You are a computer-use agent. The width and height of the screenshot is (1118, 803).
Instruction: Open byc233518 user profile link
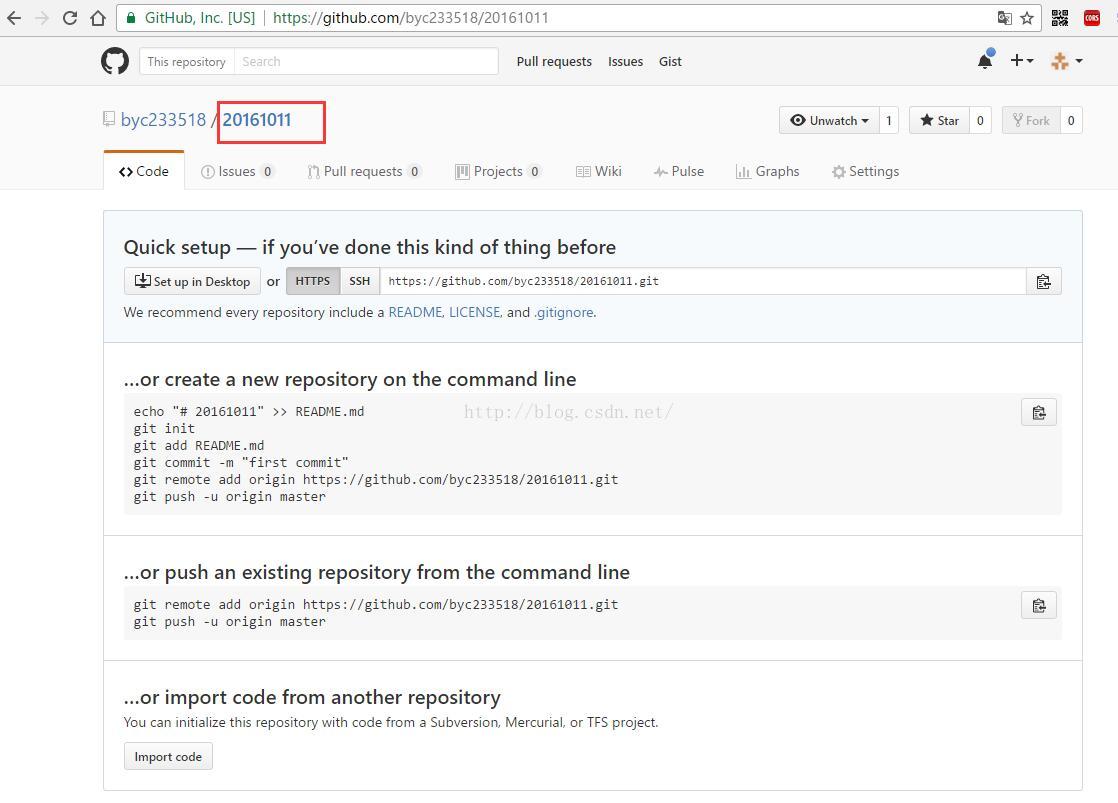pyautogui.click(x=163, y=120)
